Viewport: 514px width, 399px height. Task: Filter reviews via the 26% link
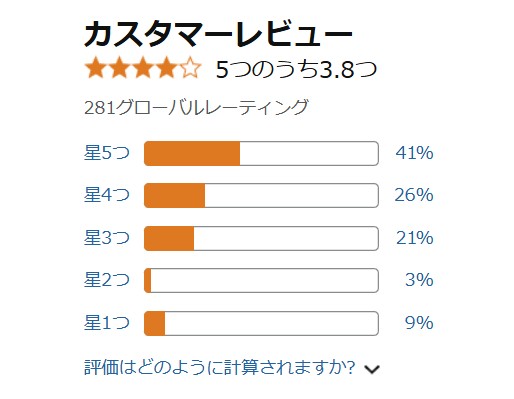[414, 195]
